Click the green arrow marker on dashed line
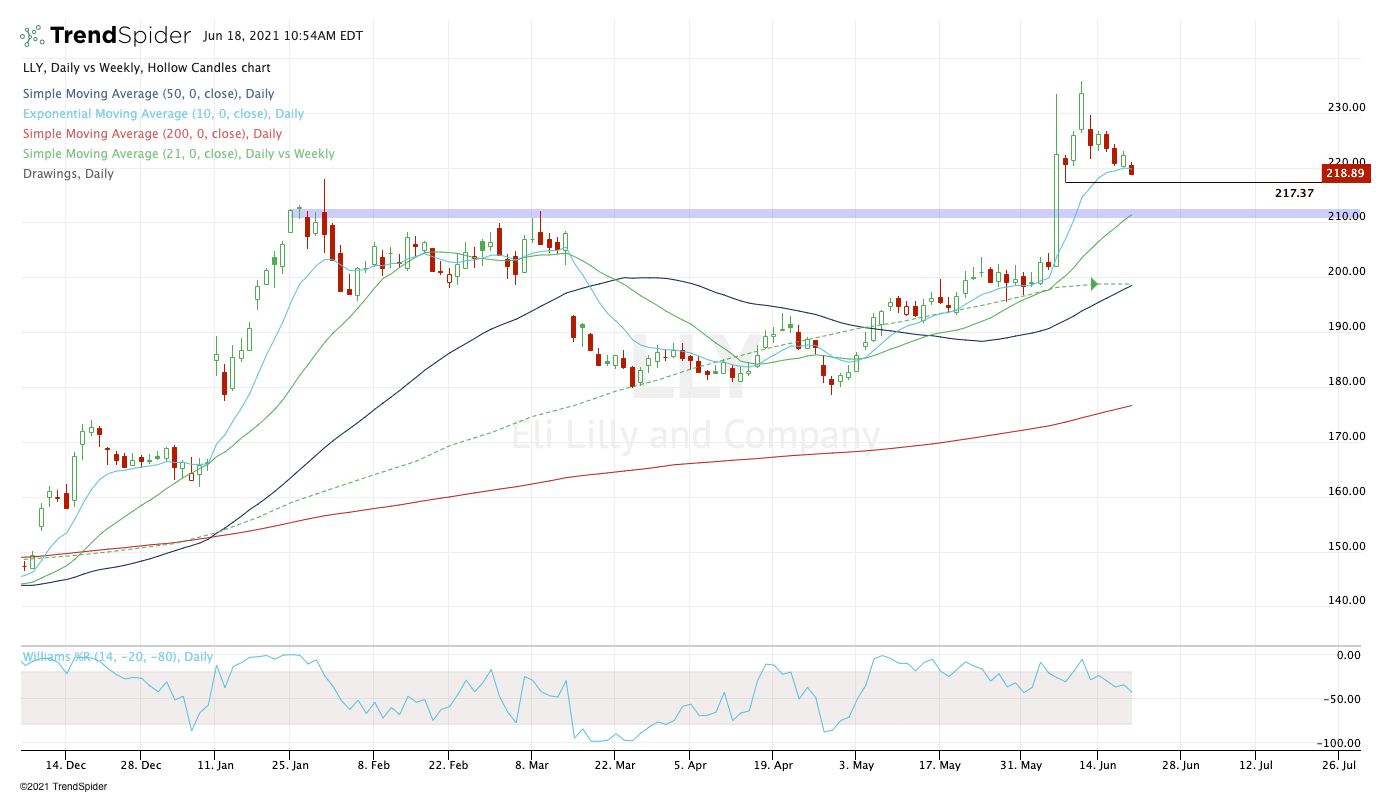The image size is (1391, 796). (x=1094, y=284)
